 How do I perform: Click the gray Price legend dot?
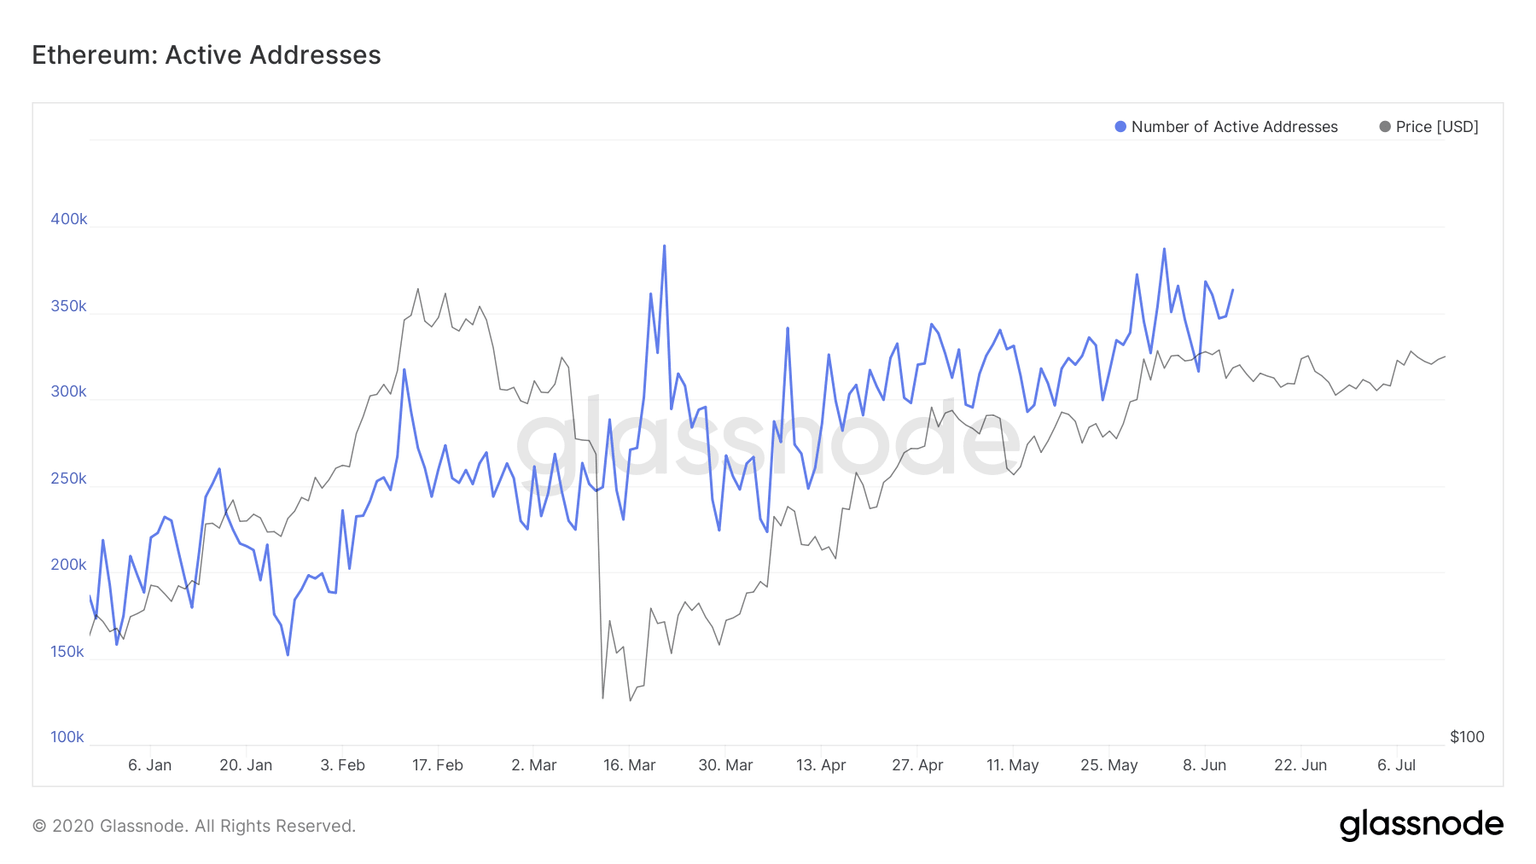point(1385,127)
